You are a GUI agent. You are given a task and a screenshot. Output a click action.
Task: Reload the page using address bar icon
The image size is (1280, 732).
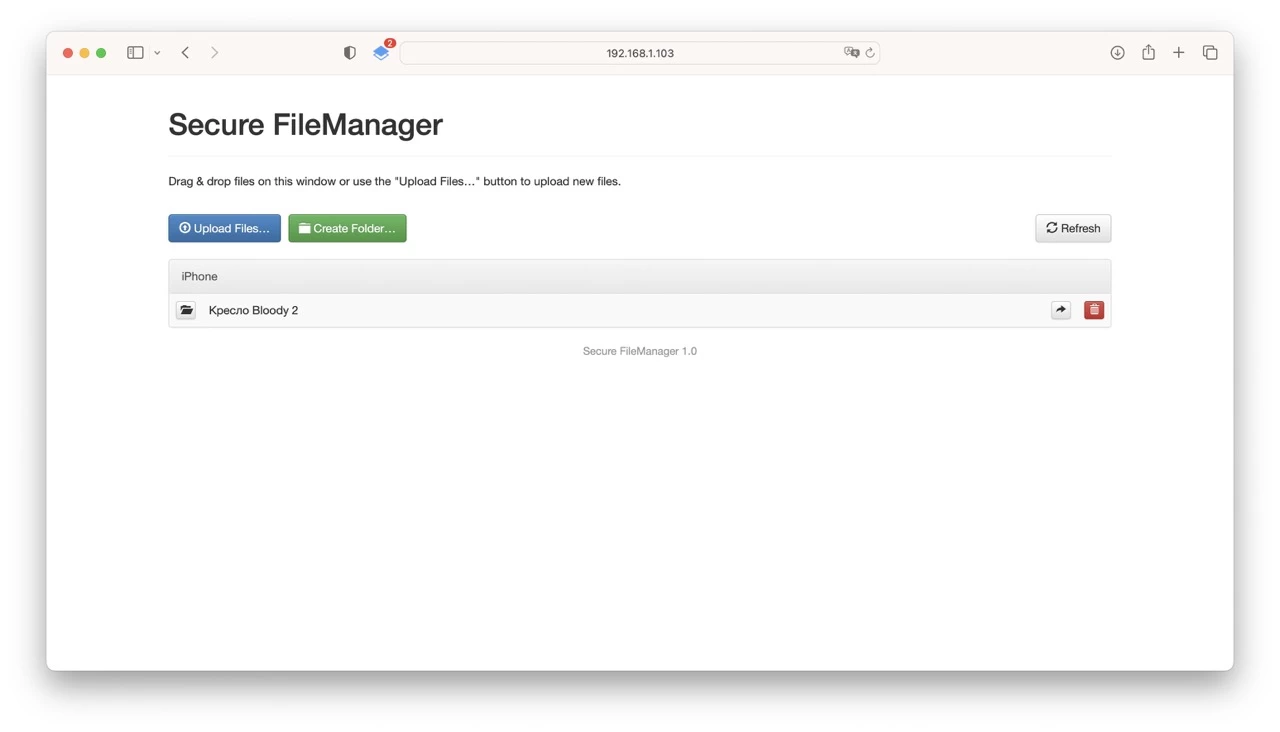coord(870,53)
